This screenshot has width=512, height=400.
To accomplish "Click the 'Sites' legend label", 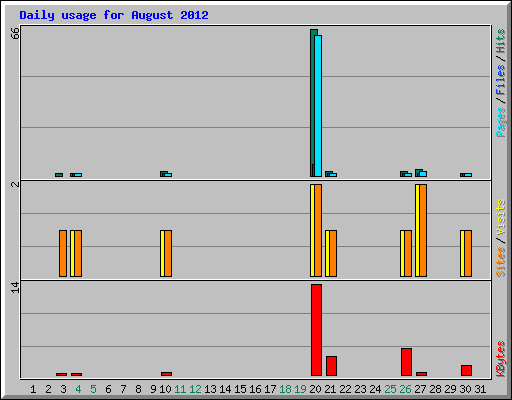I will coord(500,262).
